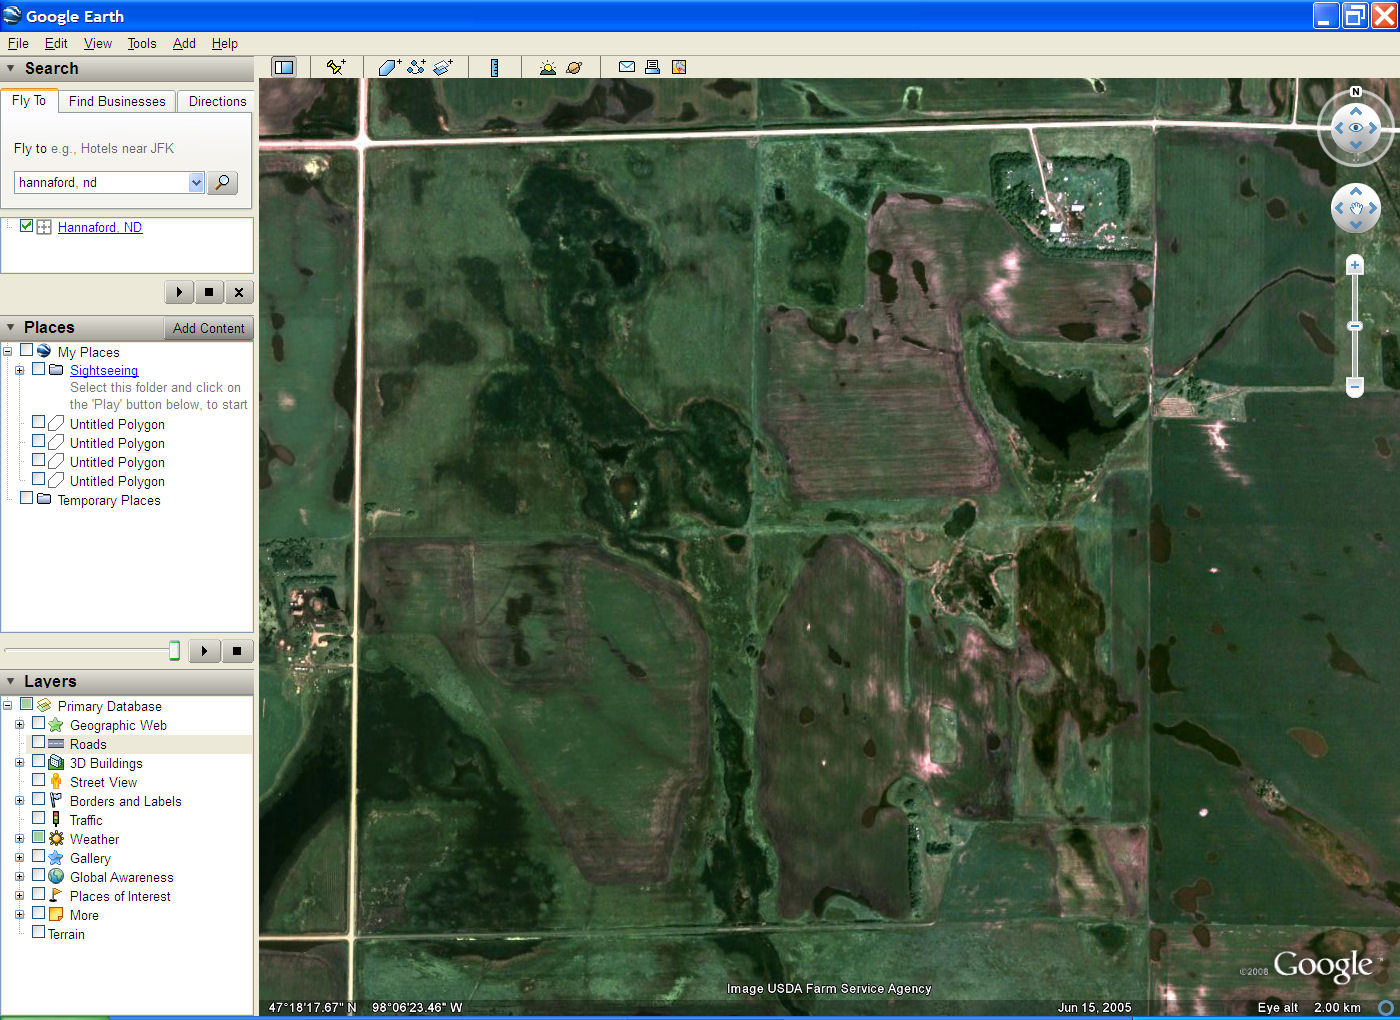Click the Global Awareness globe icon
The image size is (1400, 1020).
click(x=56, y=876)
